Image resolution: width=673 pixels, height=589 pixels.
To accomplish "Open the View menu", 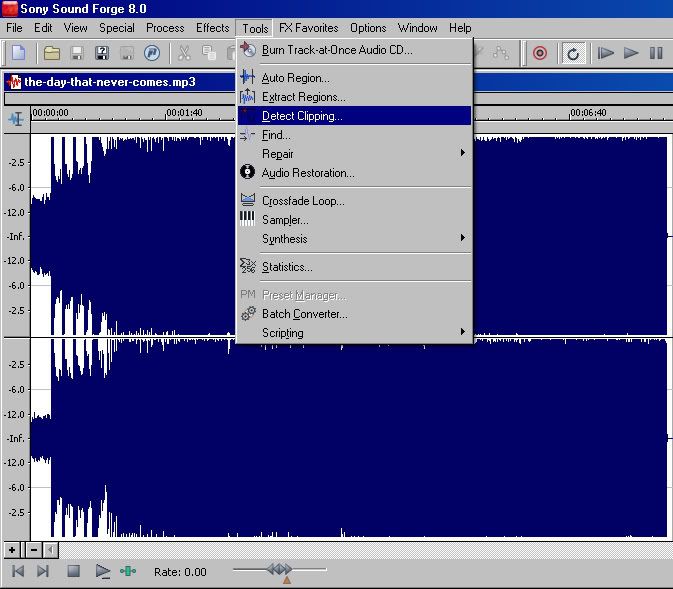I will click(76, 28).
